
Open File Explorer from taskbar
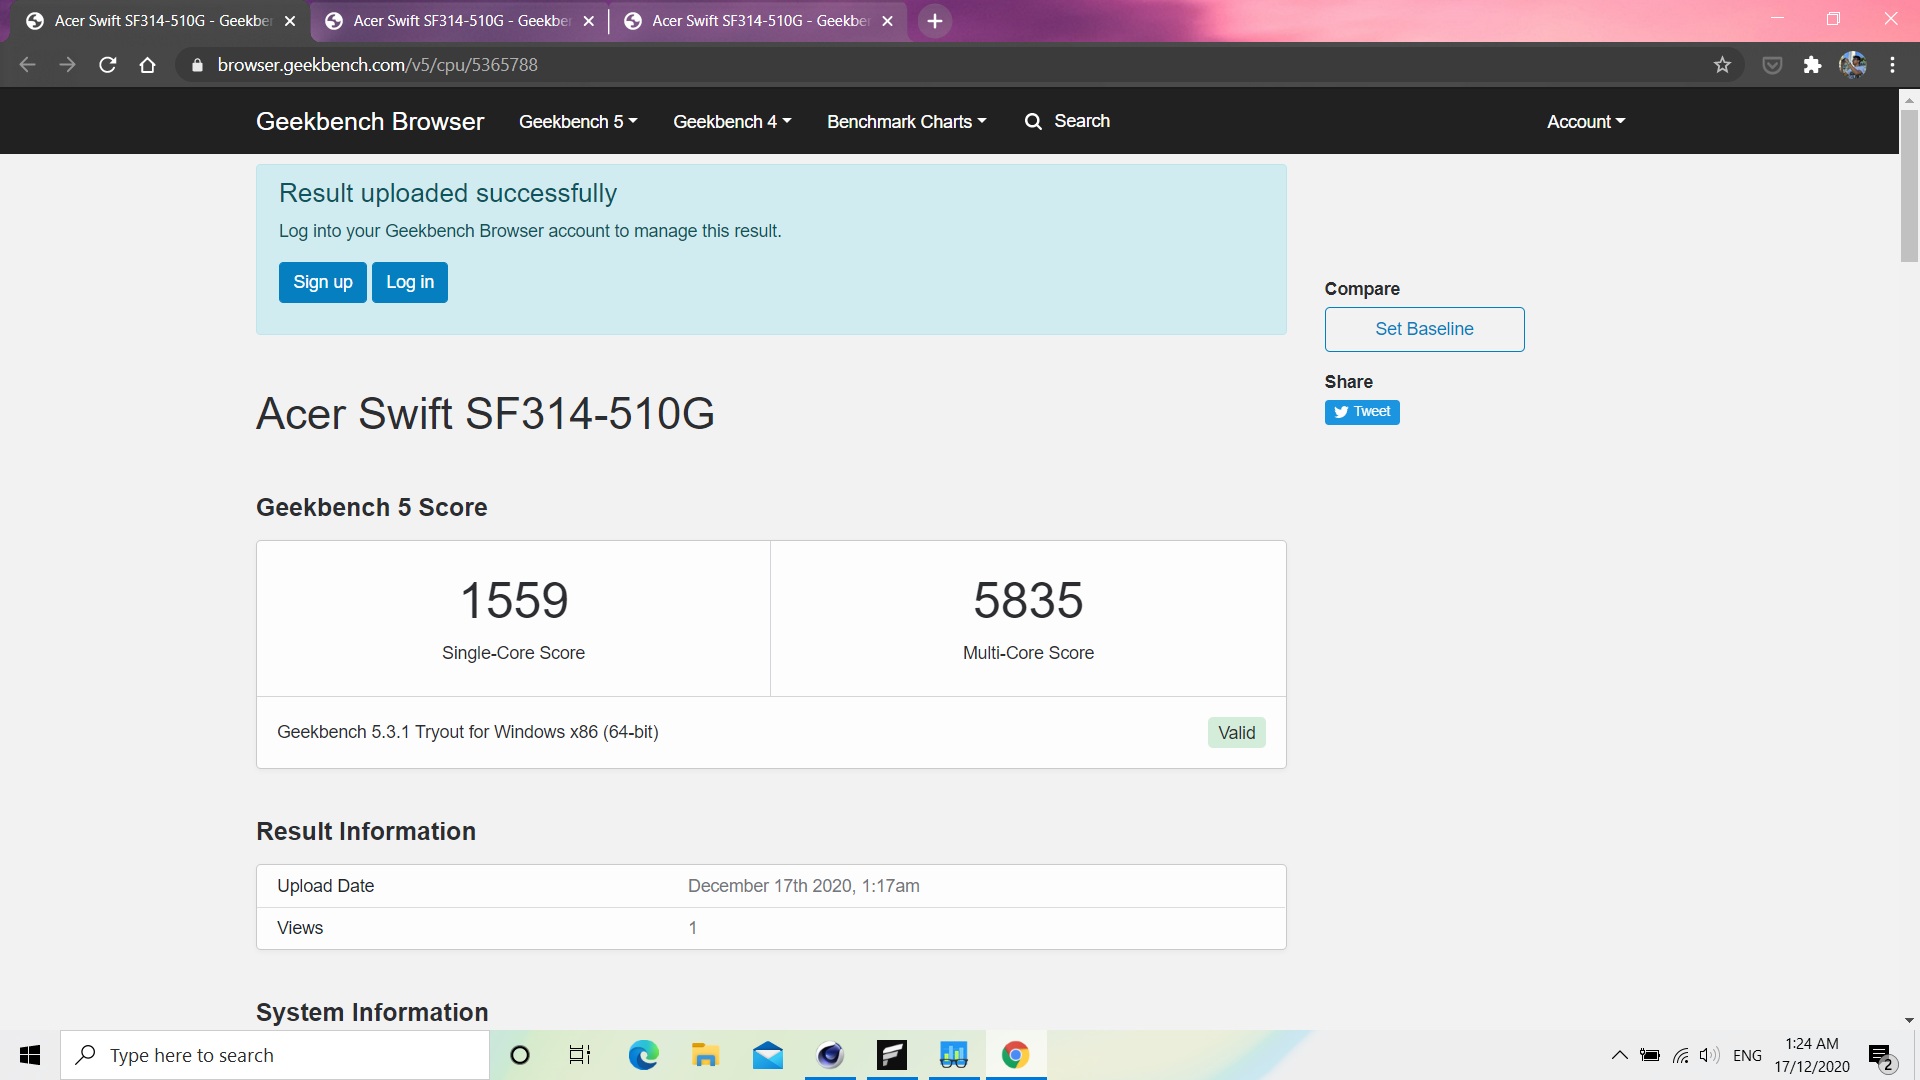[x=706, y=1055]
